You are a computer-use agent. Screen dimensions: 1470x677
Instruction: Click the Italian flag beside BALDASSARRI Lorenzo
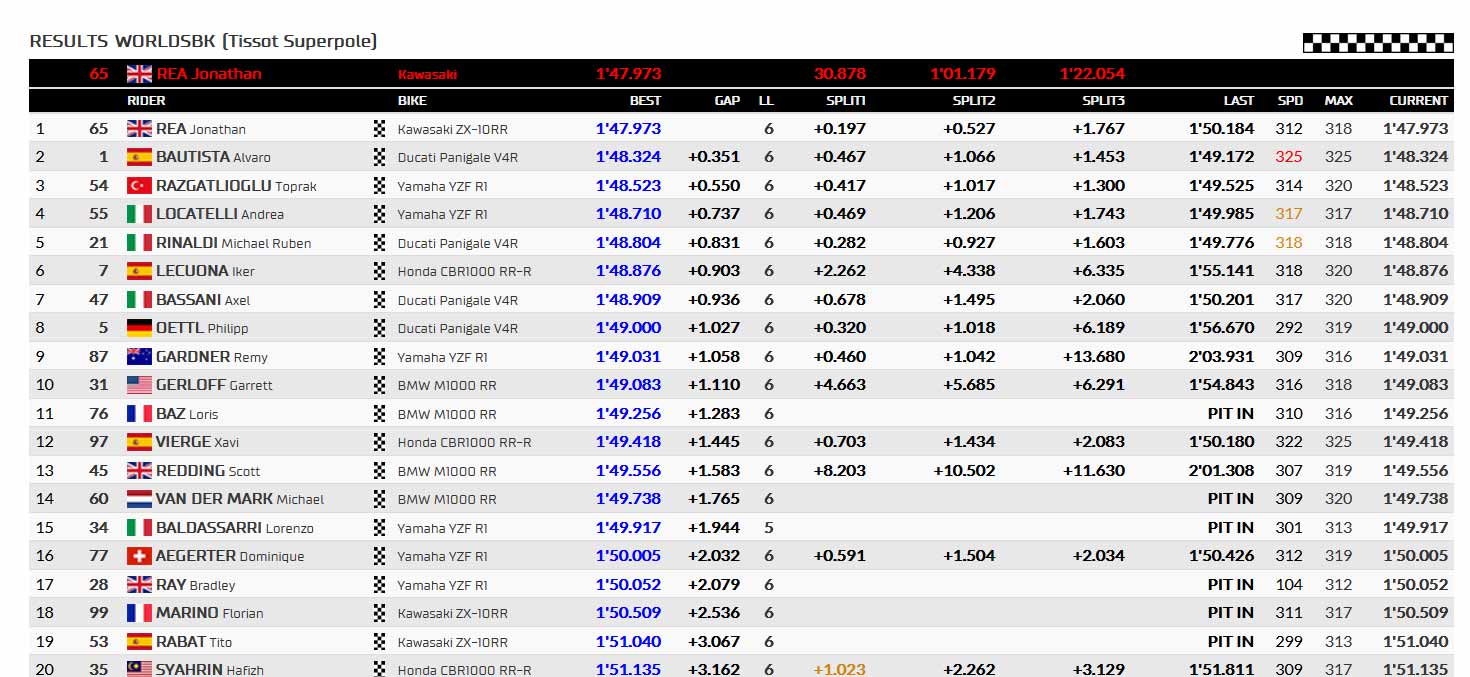coord(139,527)
